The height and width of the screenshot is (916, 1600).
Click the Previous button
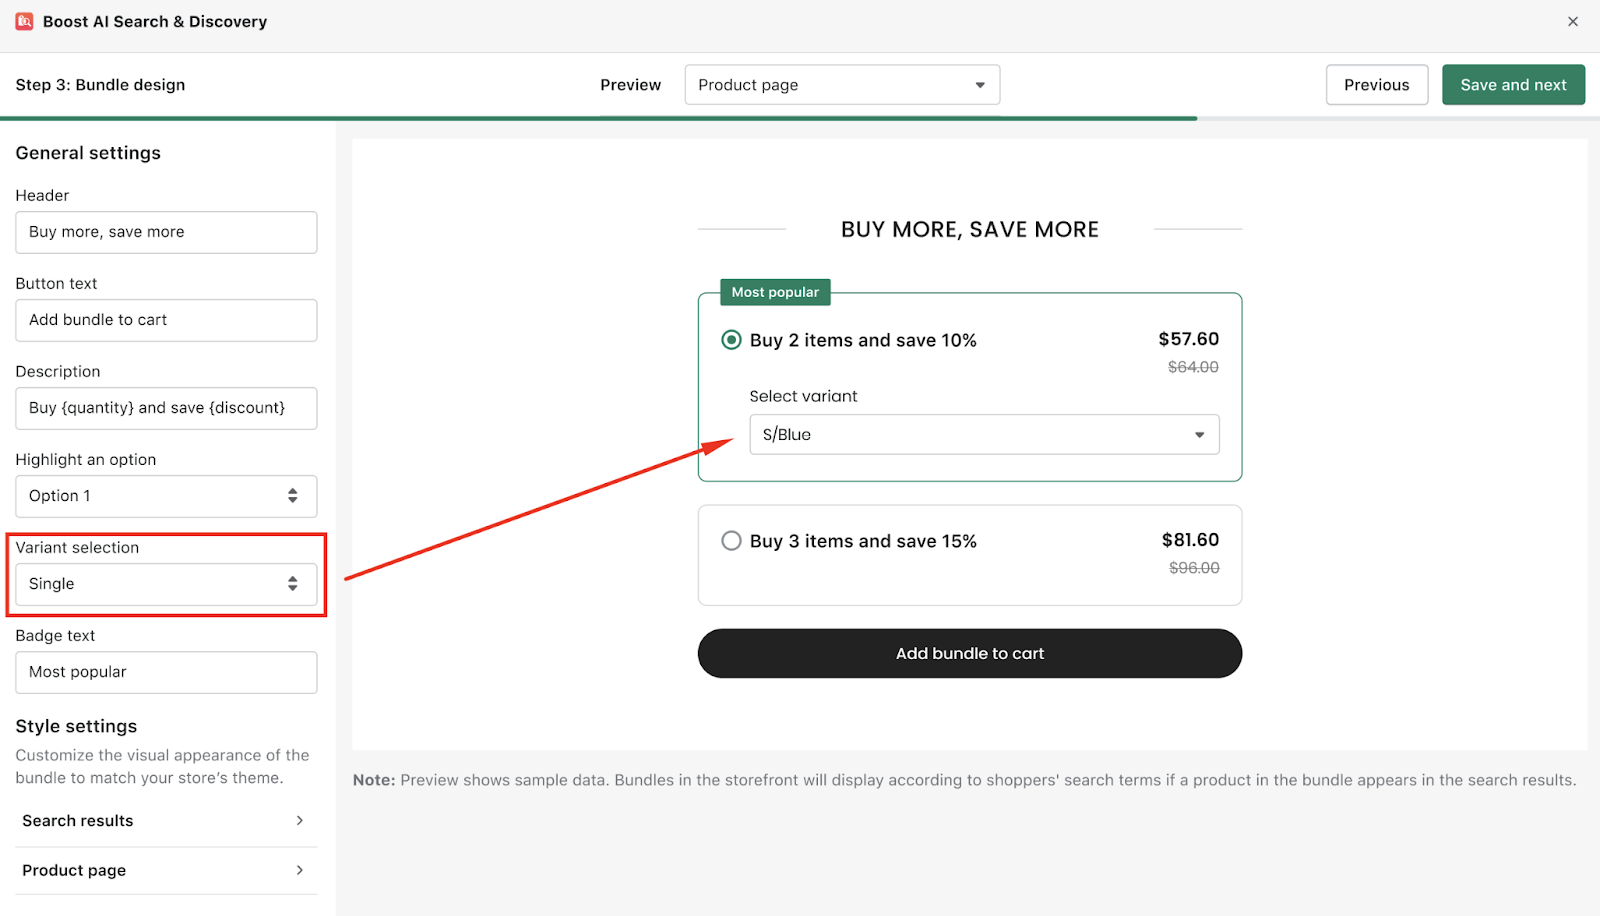tap(1376, 84)
